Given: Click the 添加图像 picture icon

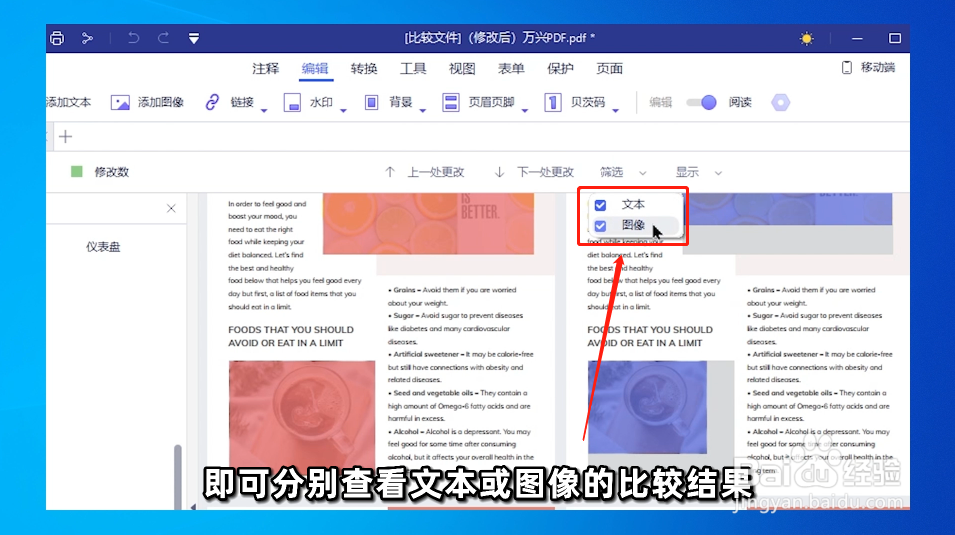Looking at the screenshot, I should pos(120,102).
